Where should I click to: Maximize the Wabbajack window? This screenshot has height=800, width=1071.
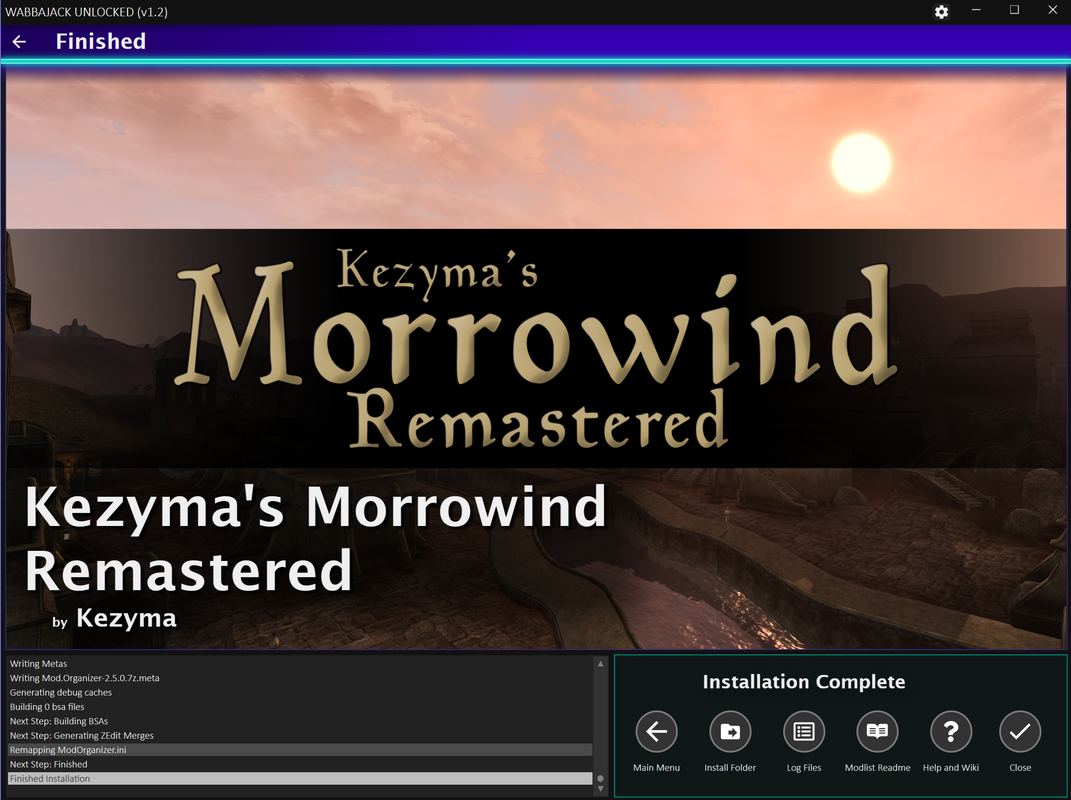coord(1014,10)
